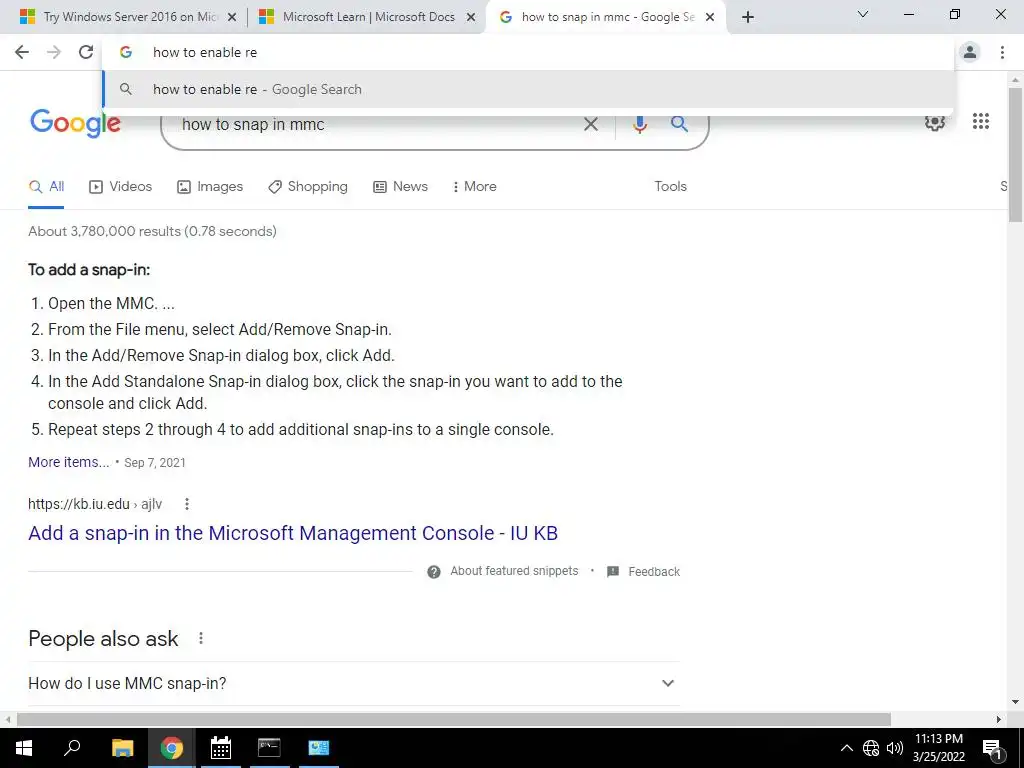Open the Videos results tab
The height and width of the screenshot is (768, 1024).
[x=121, y=187]
